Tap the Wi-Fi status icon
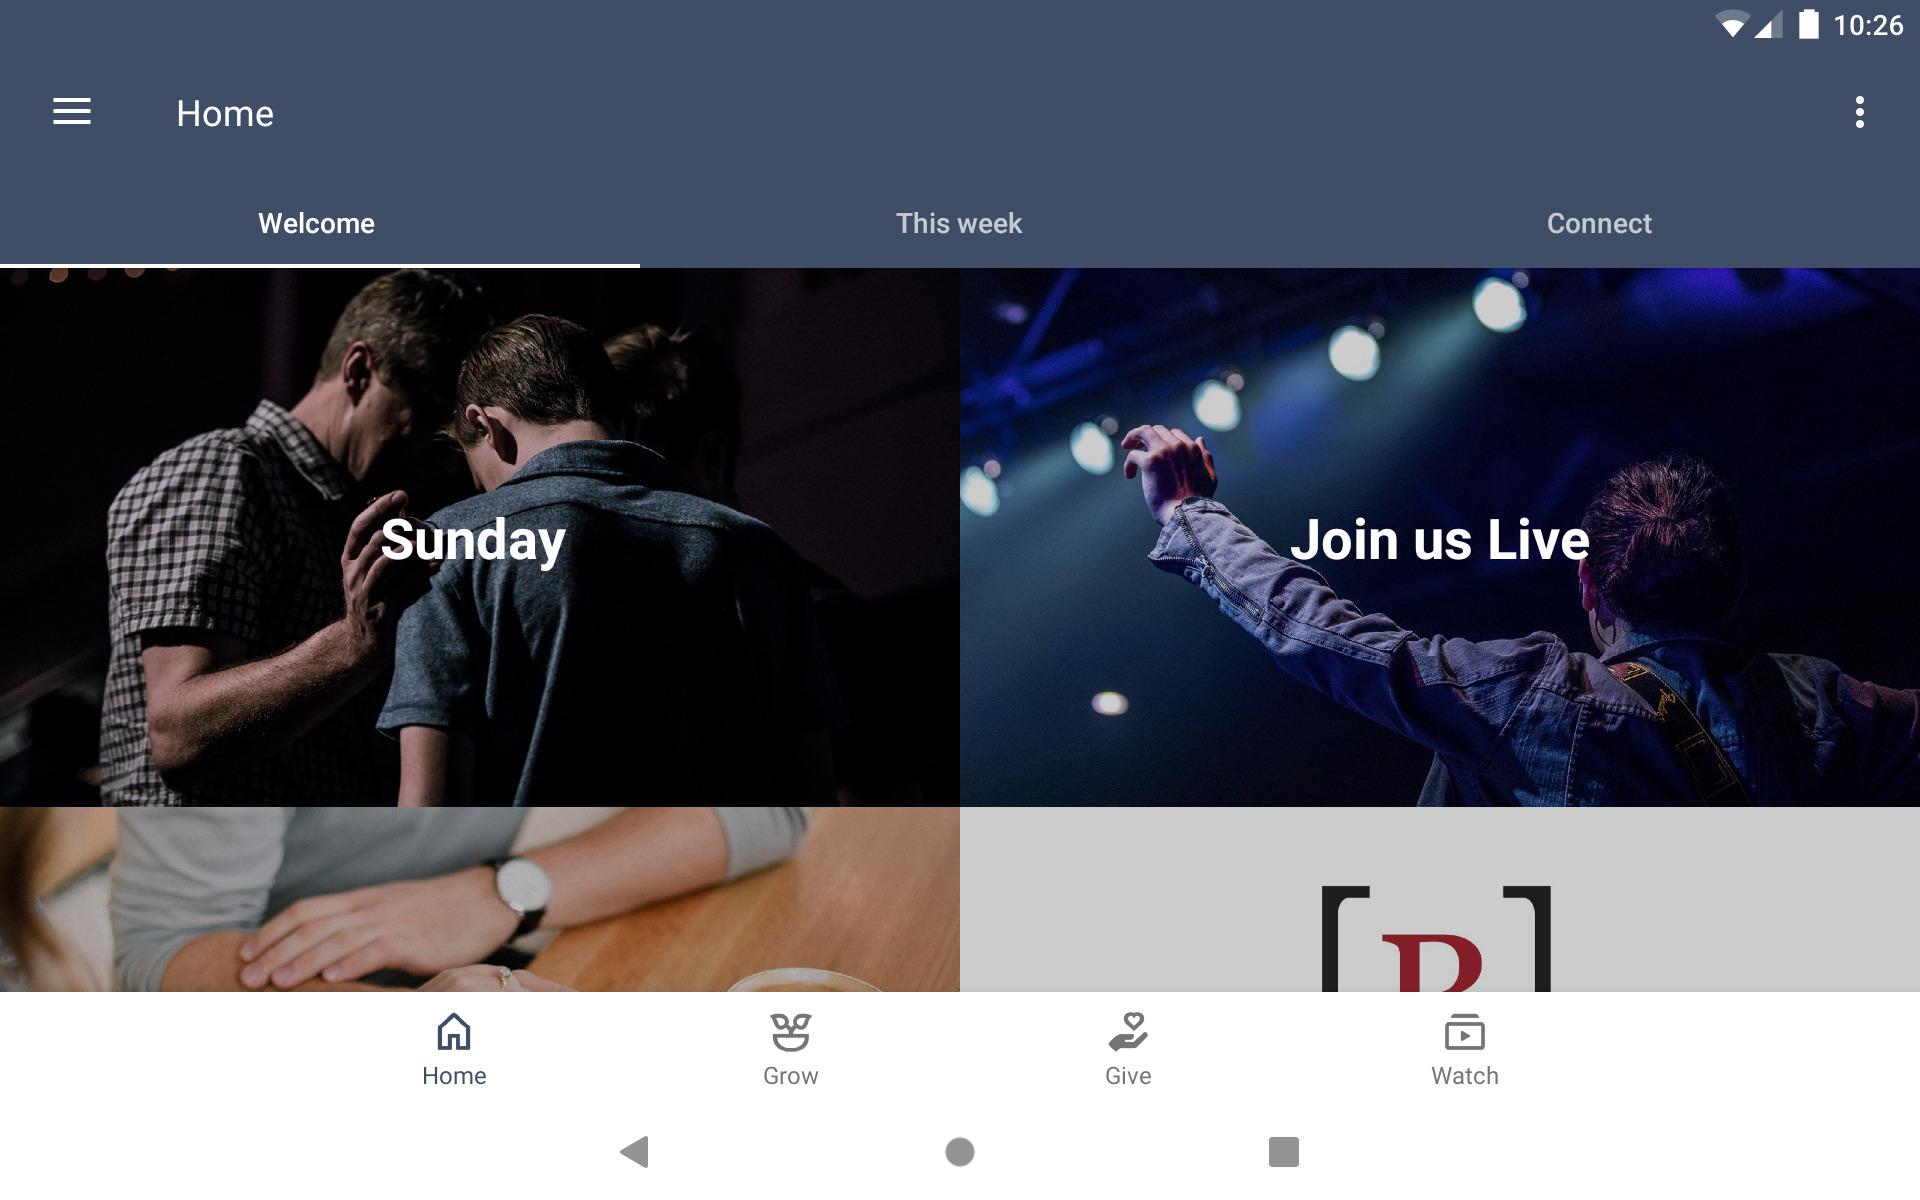Image resolution: width=1920 pixels, height=1200 pixels. pyautogui.click(x=1732, y=25)
